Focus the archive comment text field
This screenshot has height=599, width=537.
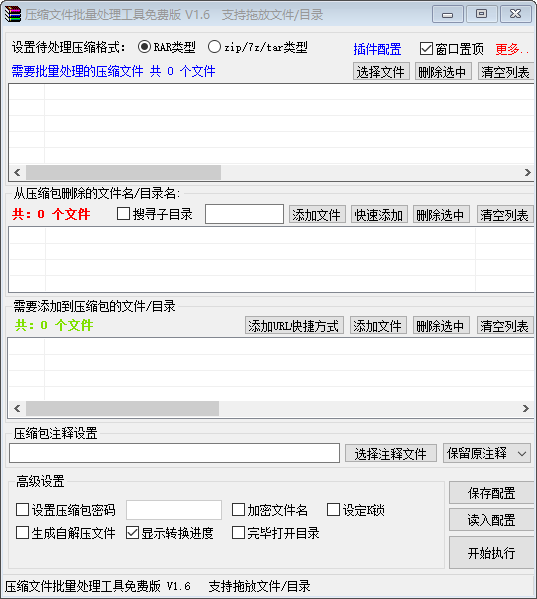click(x=175, y=453)
